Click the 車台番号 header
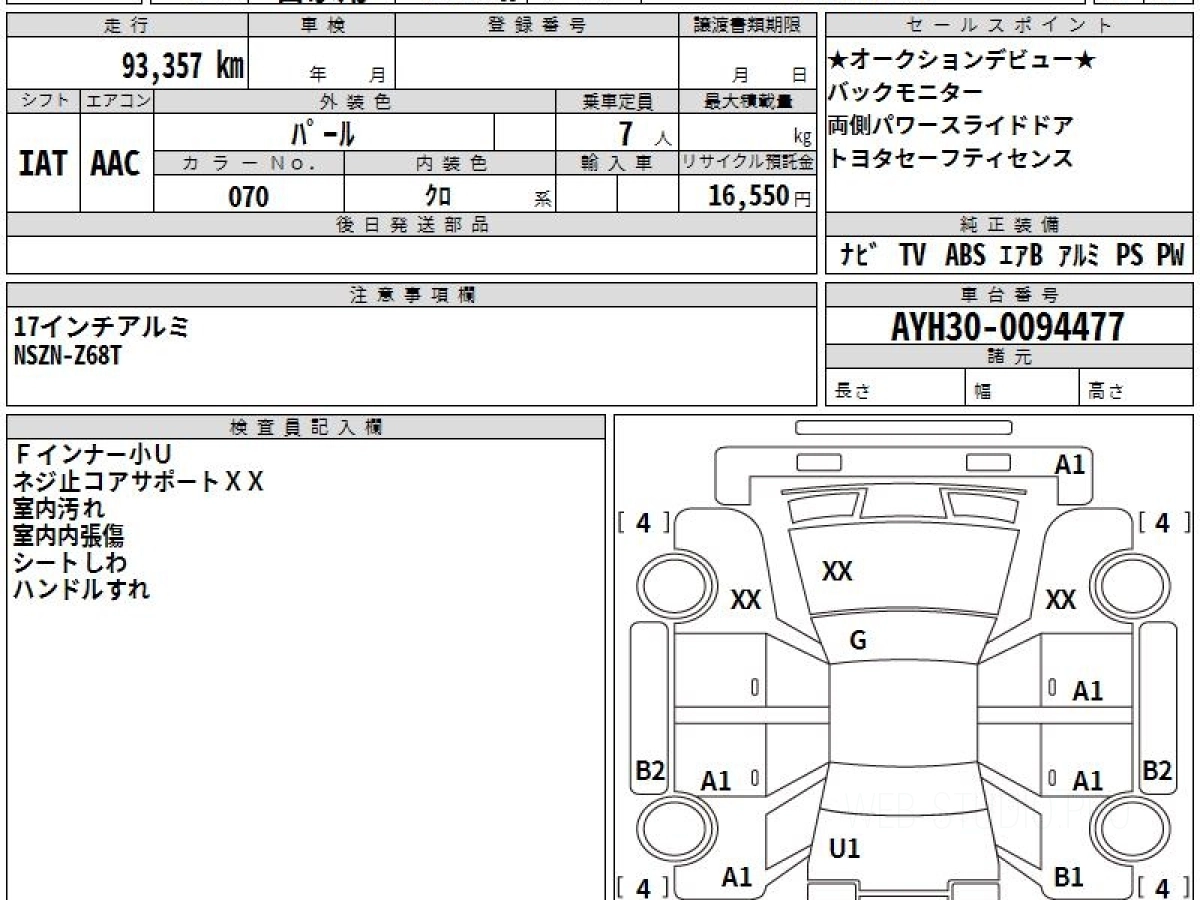 click(x=1009, y=295)
